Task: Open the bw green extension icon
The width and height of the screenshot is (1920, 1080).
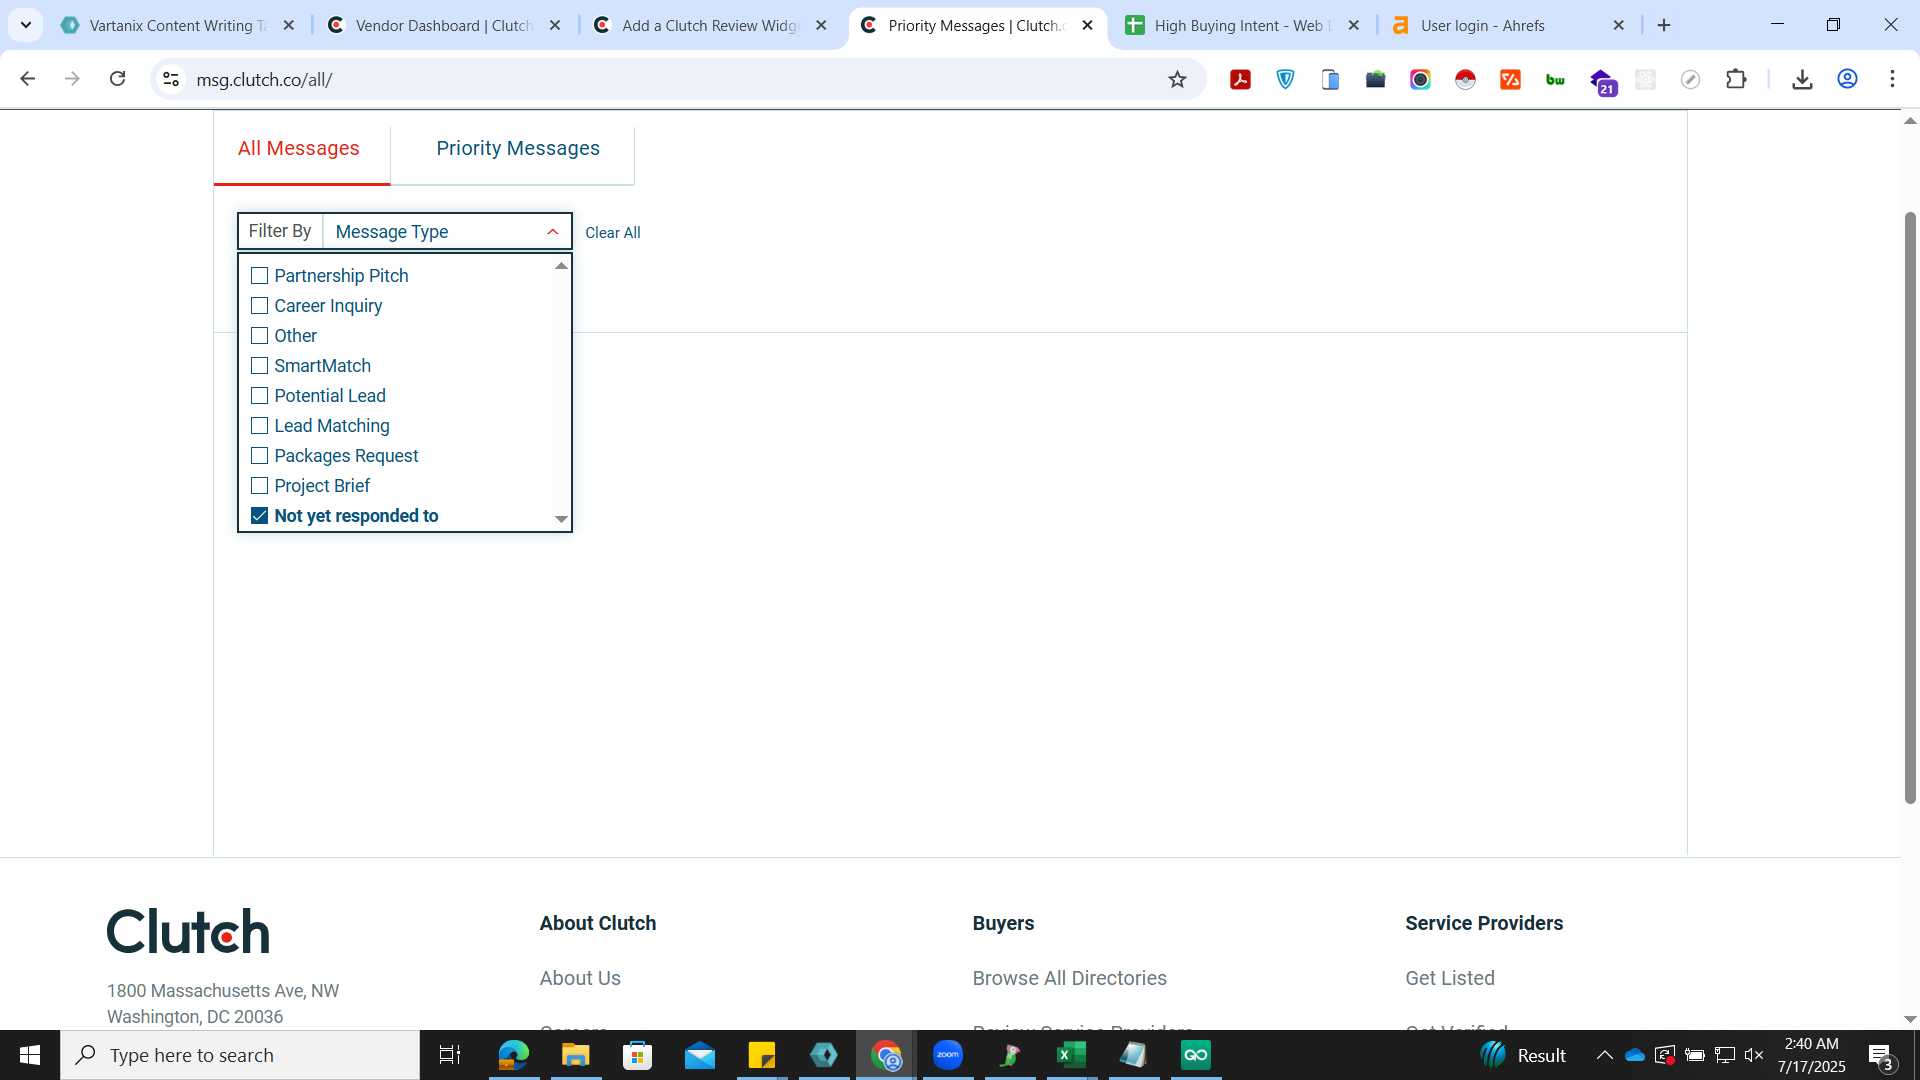Action: 1555,80
